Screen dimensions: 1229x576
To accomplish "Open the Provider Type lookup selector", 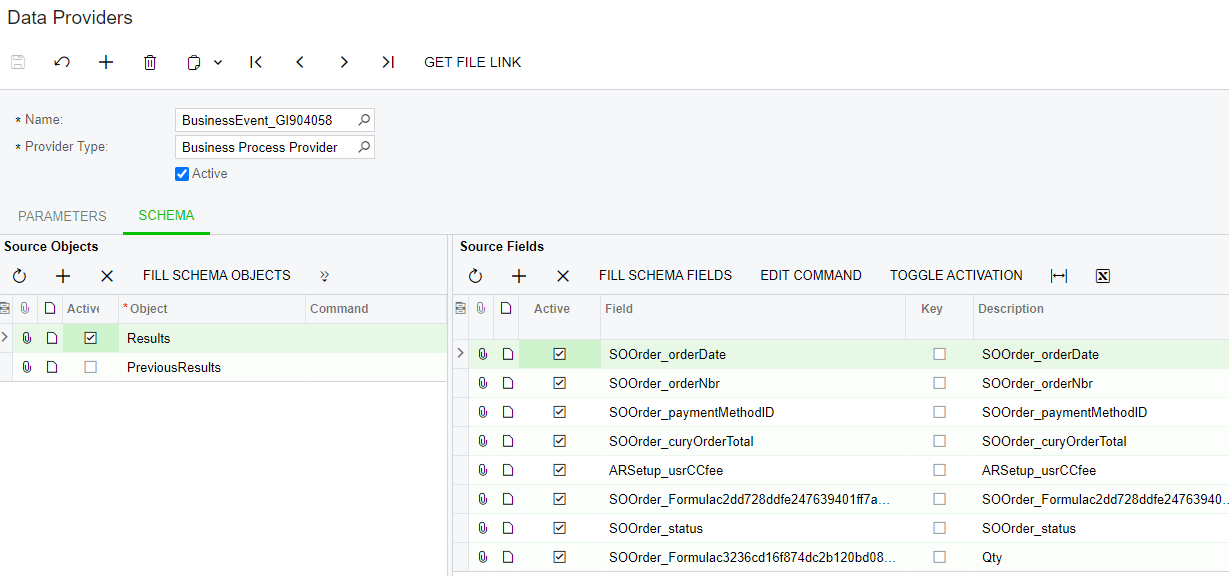I will pos(364,147).
